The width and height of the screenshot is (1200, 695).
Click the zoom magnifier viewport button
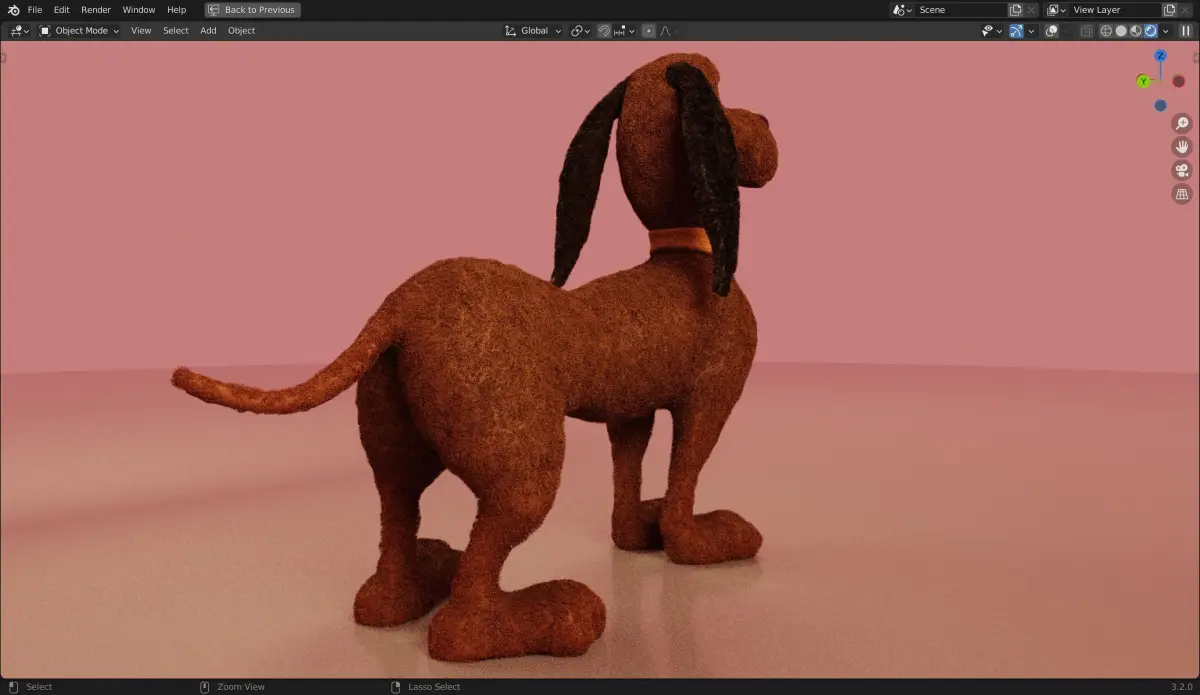click(1182, 124)
